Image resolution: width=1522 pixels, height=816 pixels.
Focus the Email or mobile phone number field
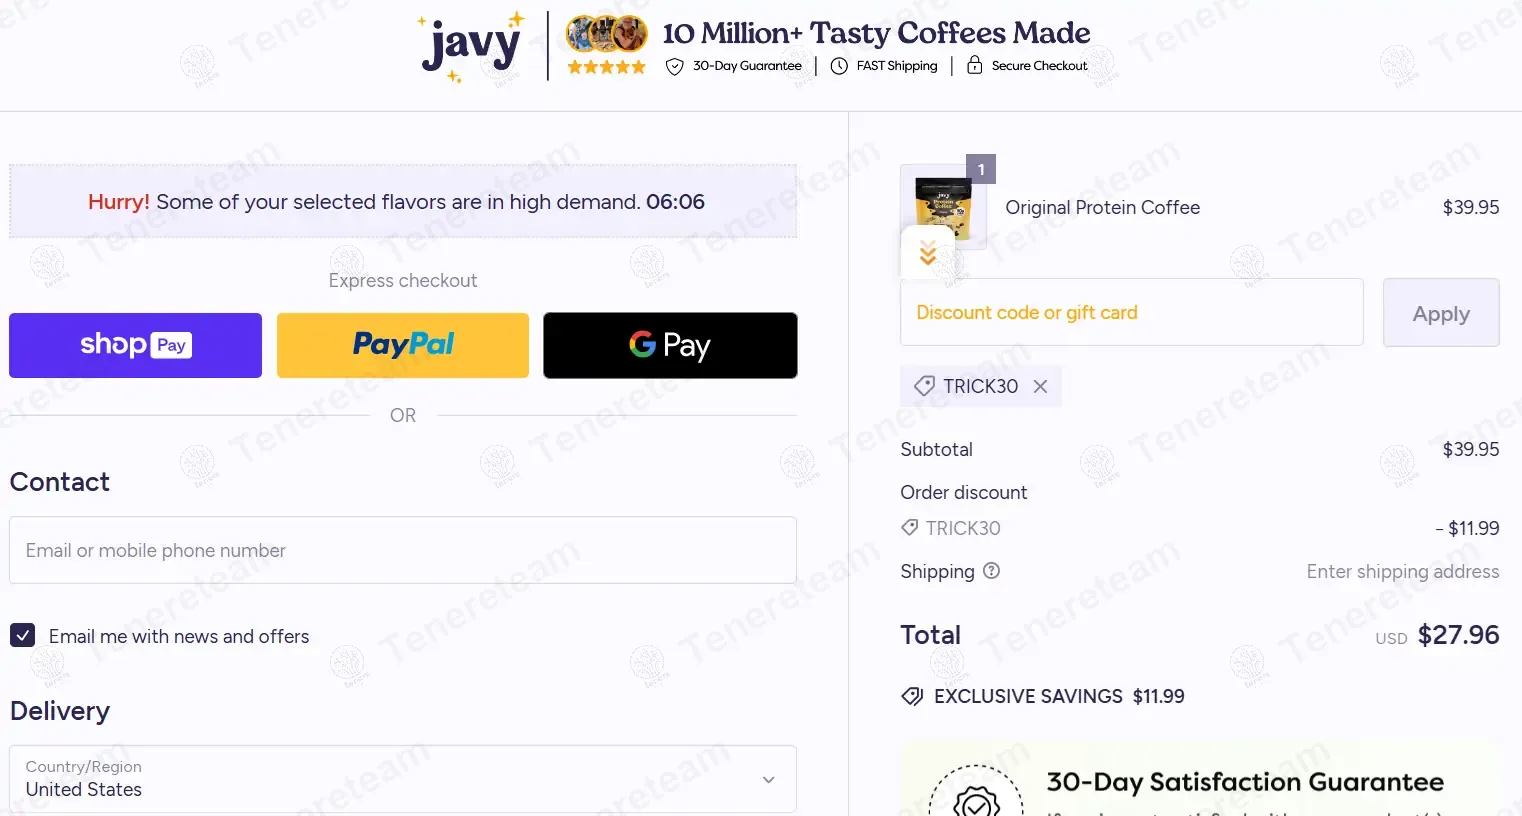point(403,550)
